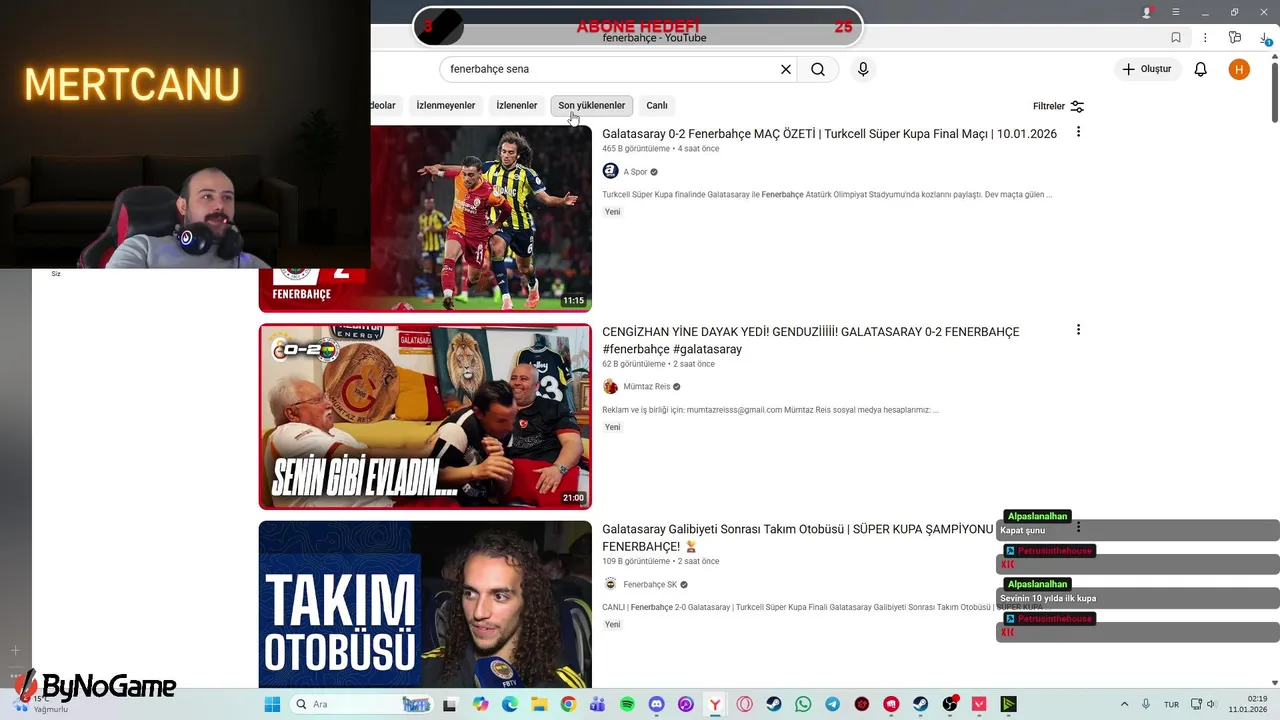
Task: Open the browser extensions icon
Action: point(1235,37)
